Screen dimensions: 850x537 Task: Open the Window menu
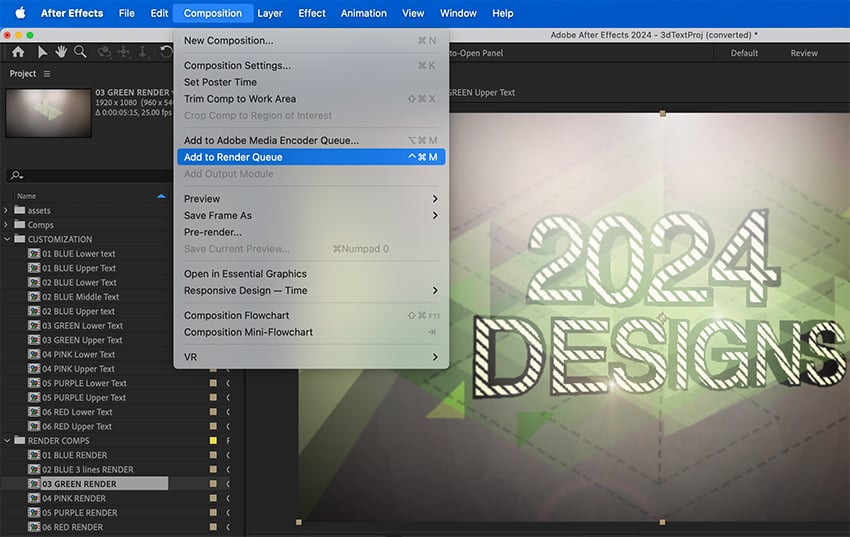tap(458, 13)
